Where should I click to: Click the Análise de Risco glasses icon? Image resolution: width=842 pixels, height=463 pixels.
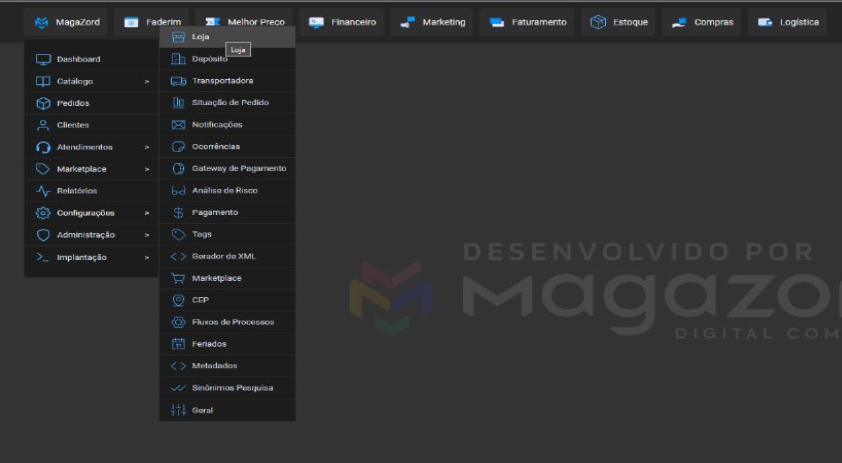click(178, 191)
